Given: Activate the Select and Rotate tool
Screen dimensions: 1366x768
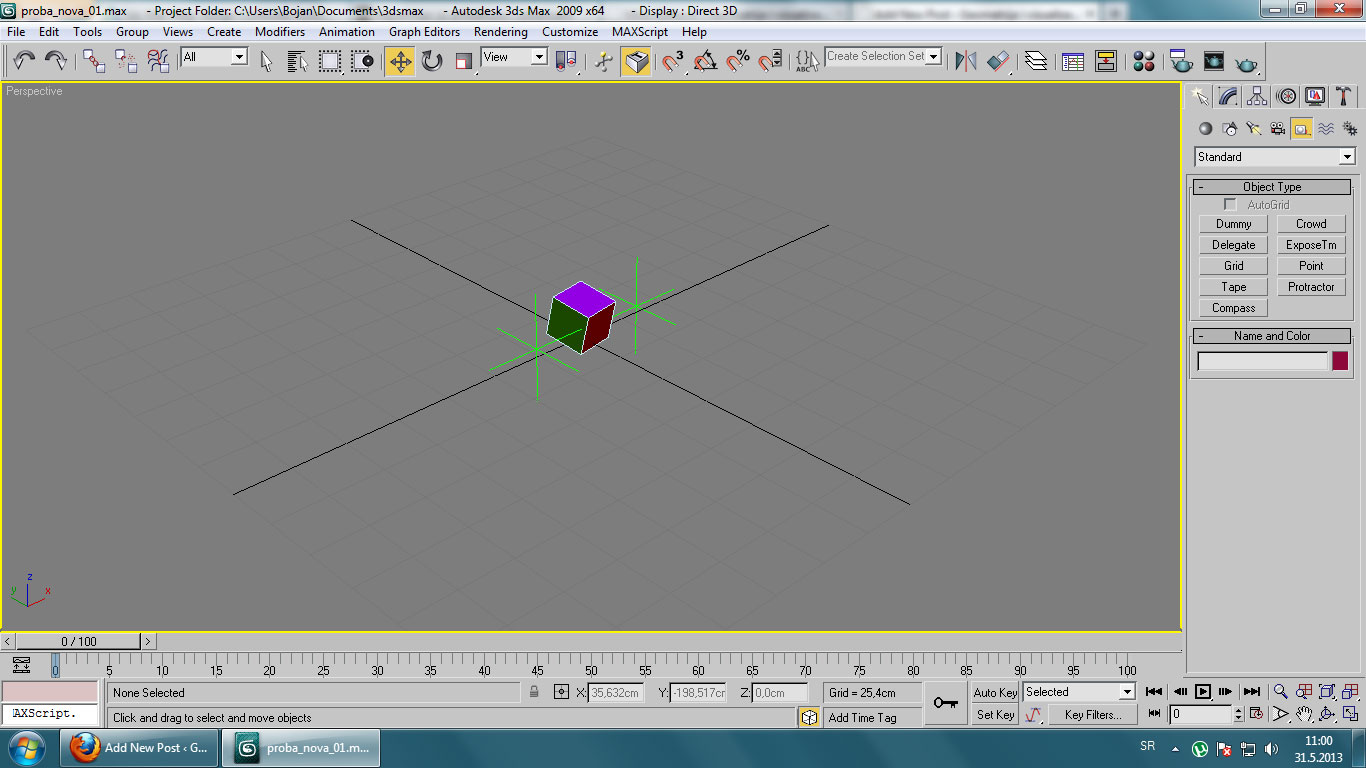Looking at the screenshot, I should pos(432,61).
